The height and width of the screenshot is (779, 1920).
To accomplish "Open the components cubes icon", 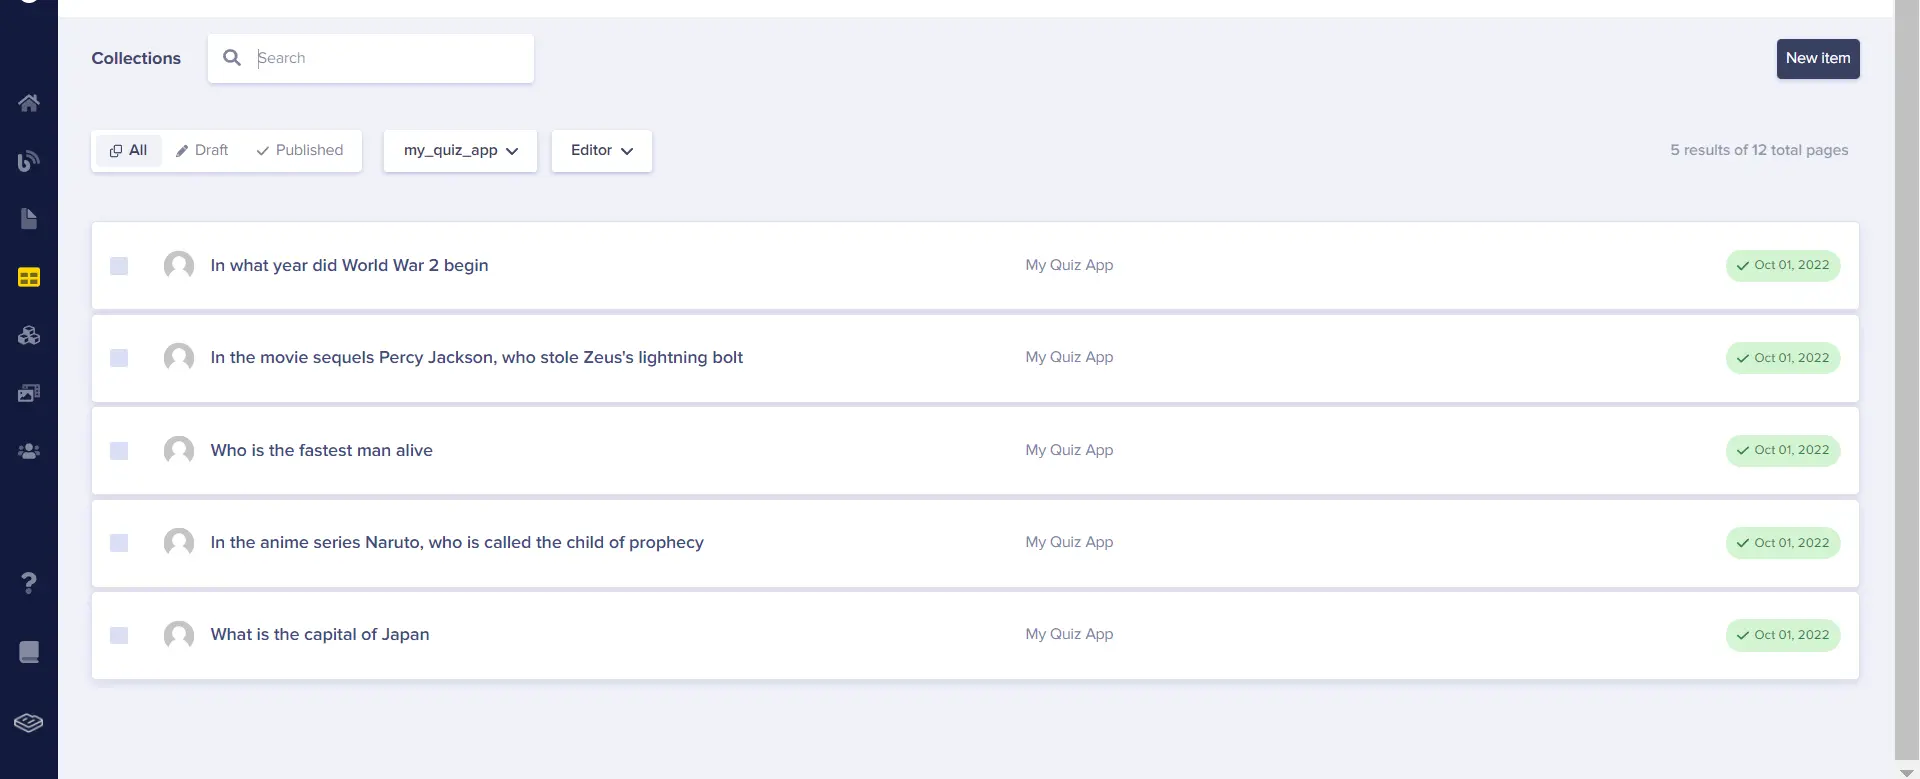I will coord(29,335).
